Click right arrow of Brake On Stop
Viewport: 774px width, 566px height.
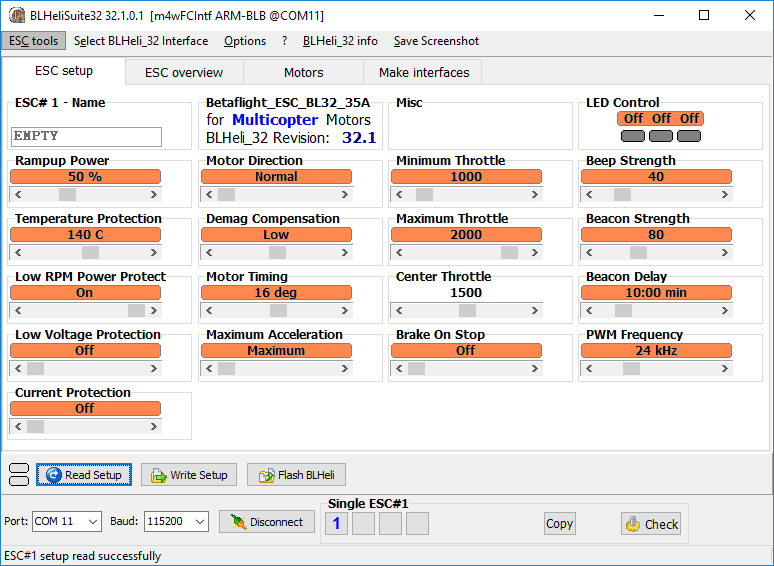click(535, 369)
